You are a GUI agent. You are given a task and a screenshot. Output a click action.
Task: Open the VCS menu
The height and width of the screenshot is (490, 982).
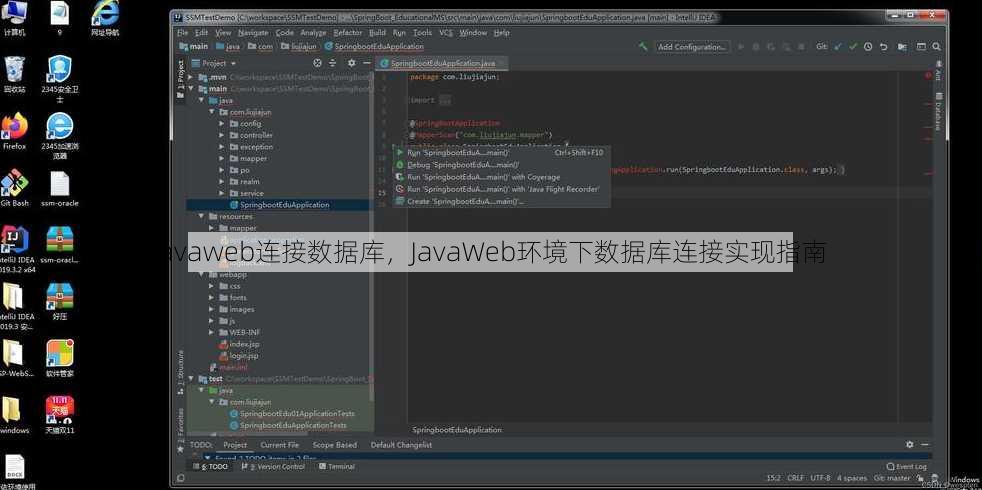tap(445, 32)
